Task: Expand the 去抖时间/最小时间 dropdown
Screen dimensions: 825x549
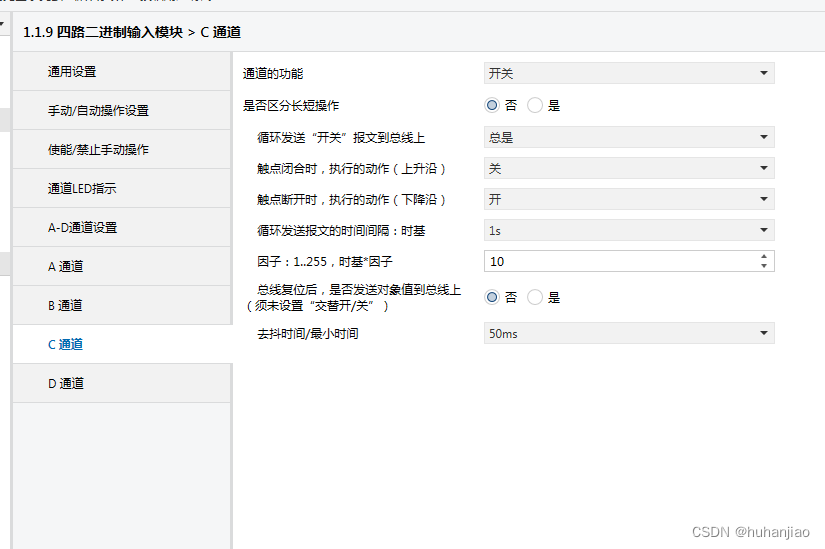Action: coord(629,334)
